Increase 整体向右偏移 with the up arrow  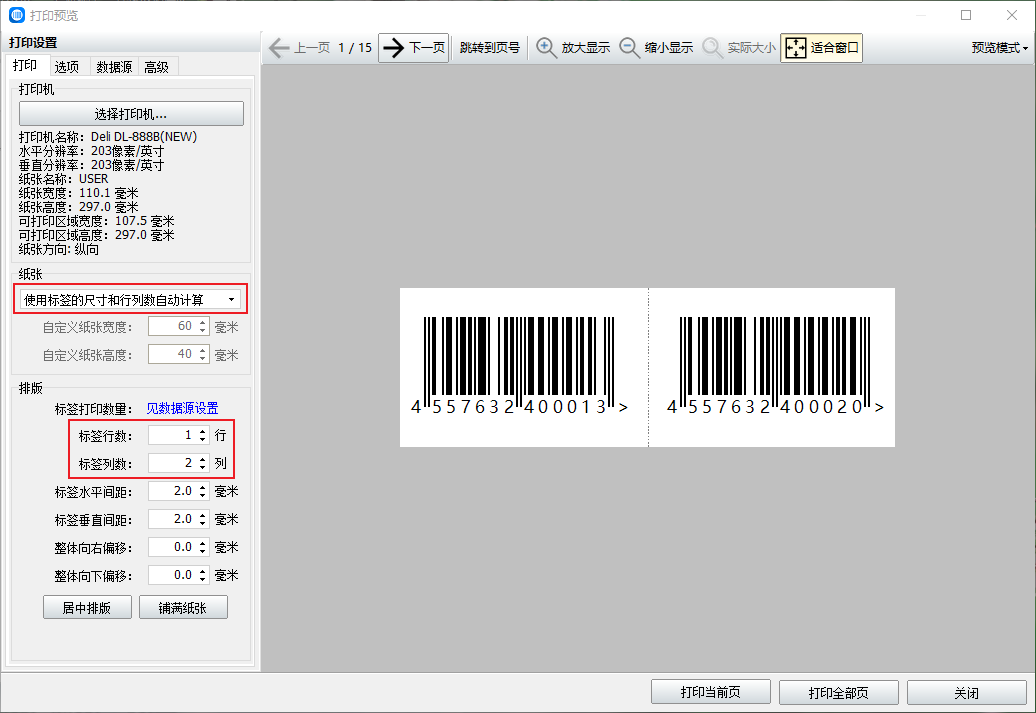coord(203,543)
